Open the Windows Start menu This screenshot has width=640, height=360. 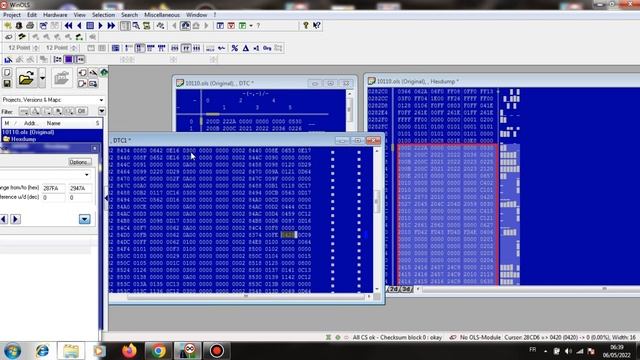(12, 351)
